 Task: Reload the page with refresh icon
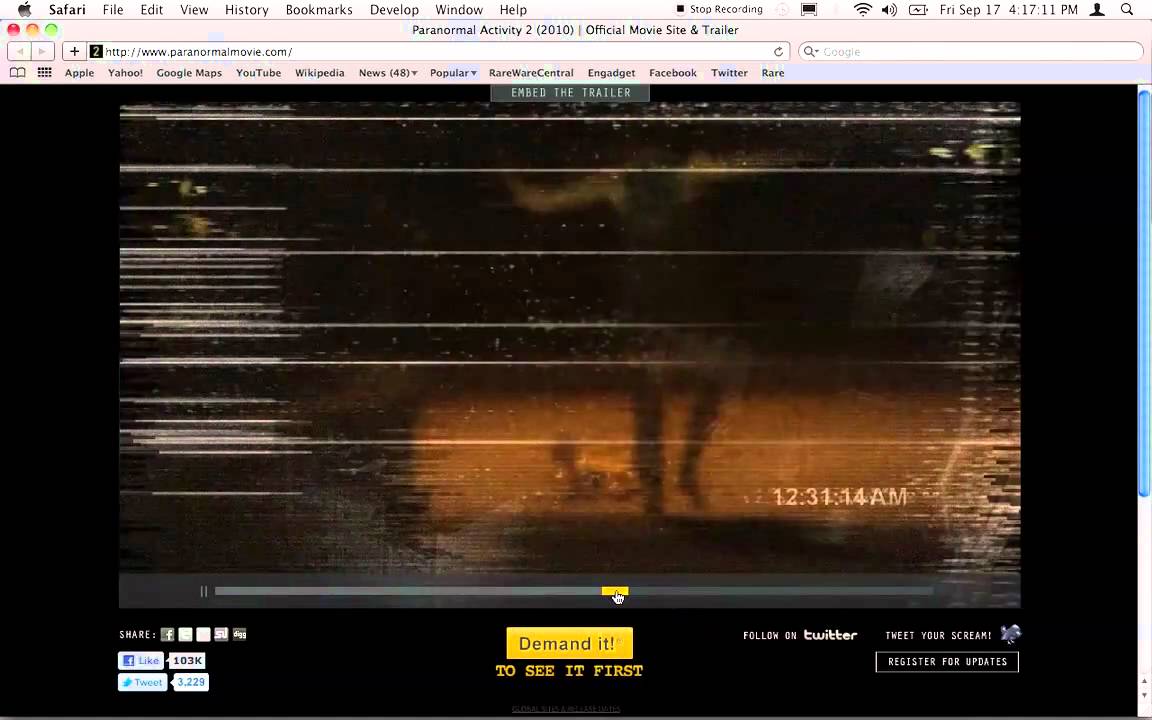click(x=778, y=51)
